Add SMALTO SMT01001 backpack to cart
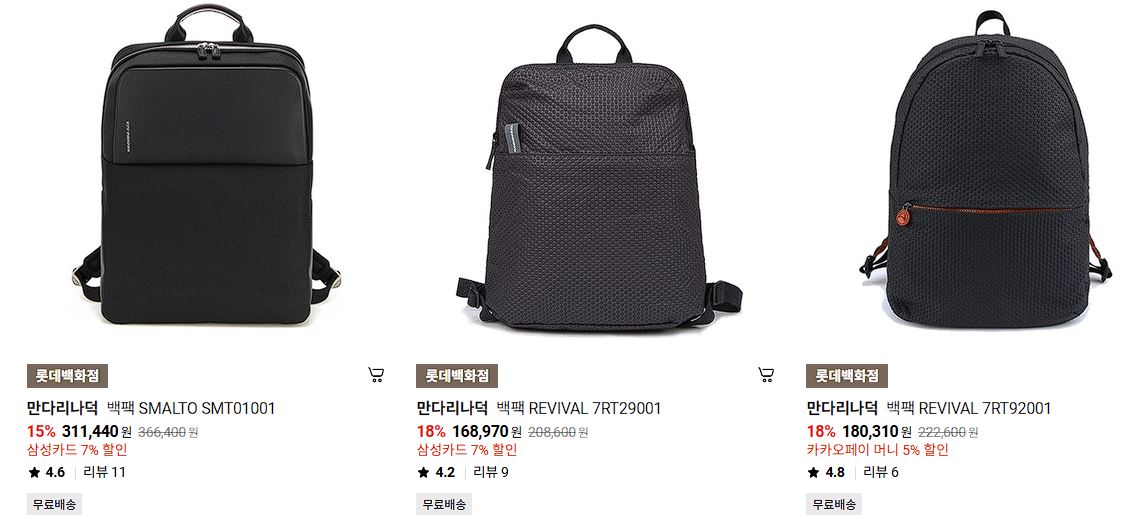The height and width of the screenshot is (529, 1136). (x=375, y=375)
